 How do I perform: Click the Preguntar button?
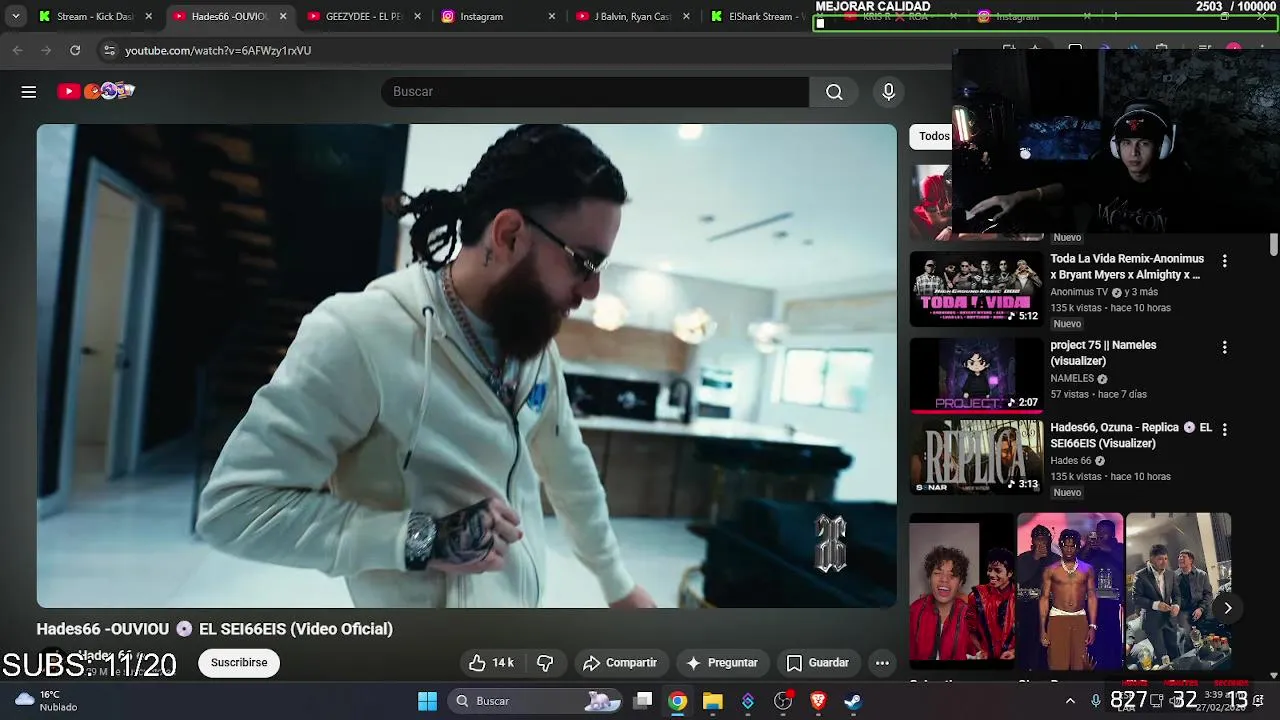(722, 663)
